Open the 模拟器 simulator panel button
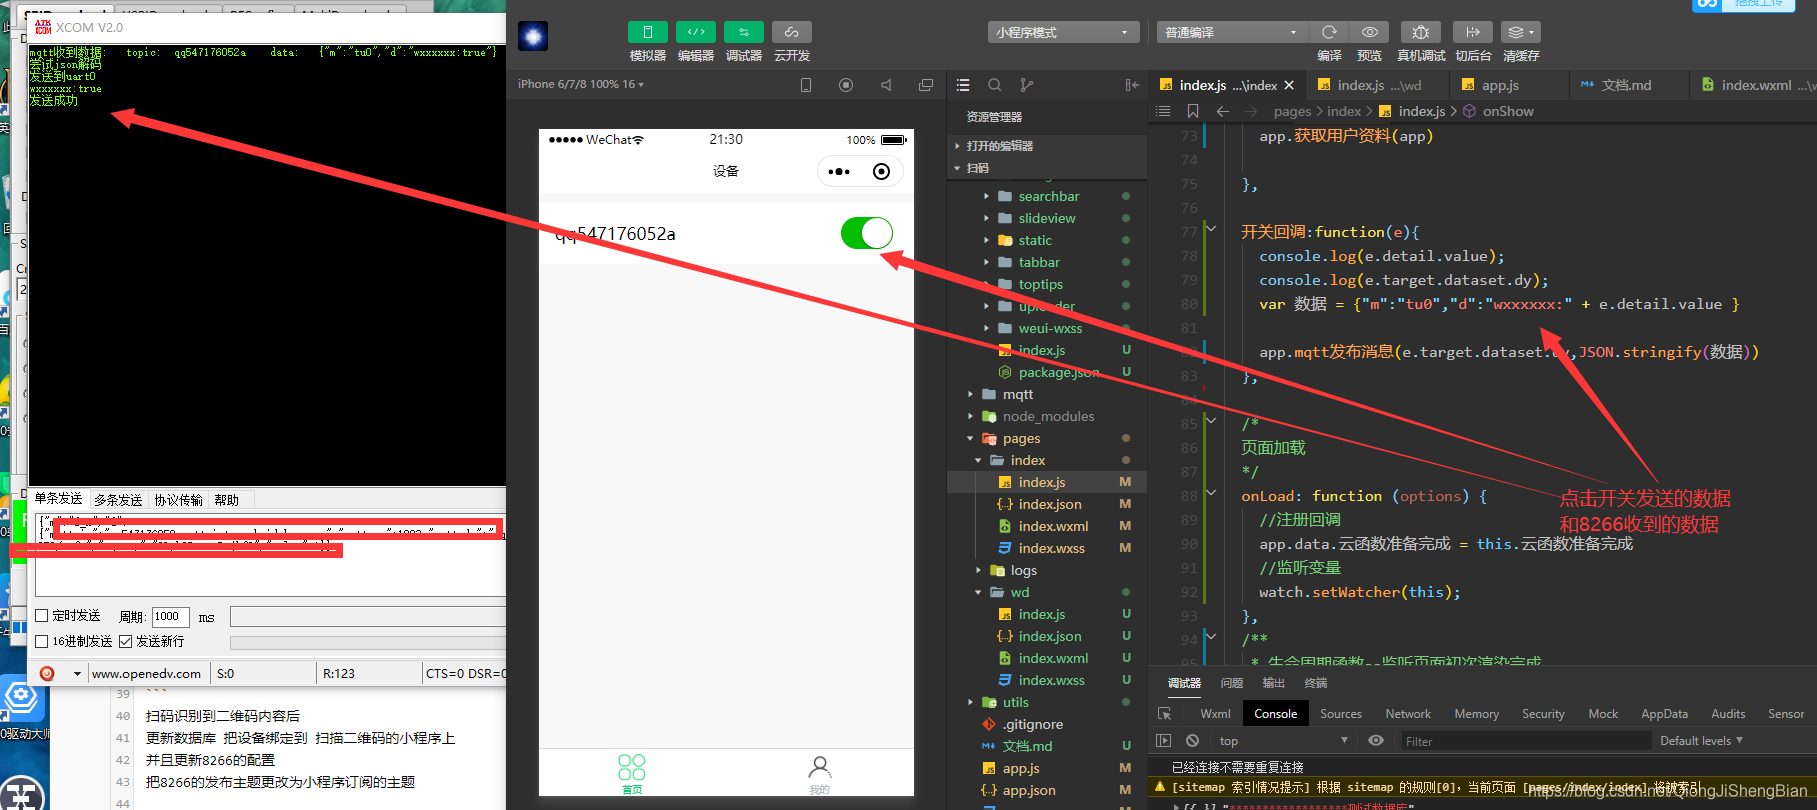Viewport: 1817px width, 810px height. click(647, 32)
